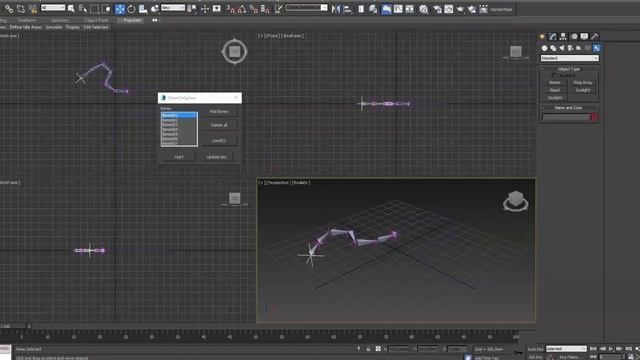
Task: Activate the Select and Move tool
Action: tap(120, 9)
